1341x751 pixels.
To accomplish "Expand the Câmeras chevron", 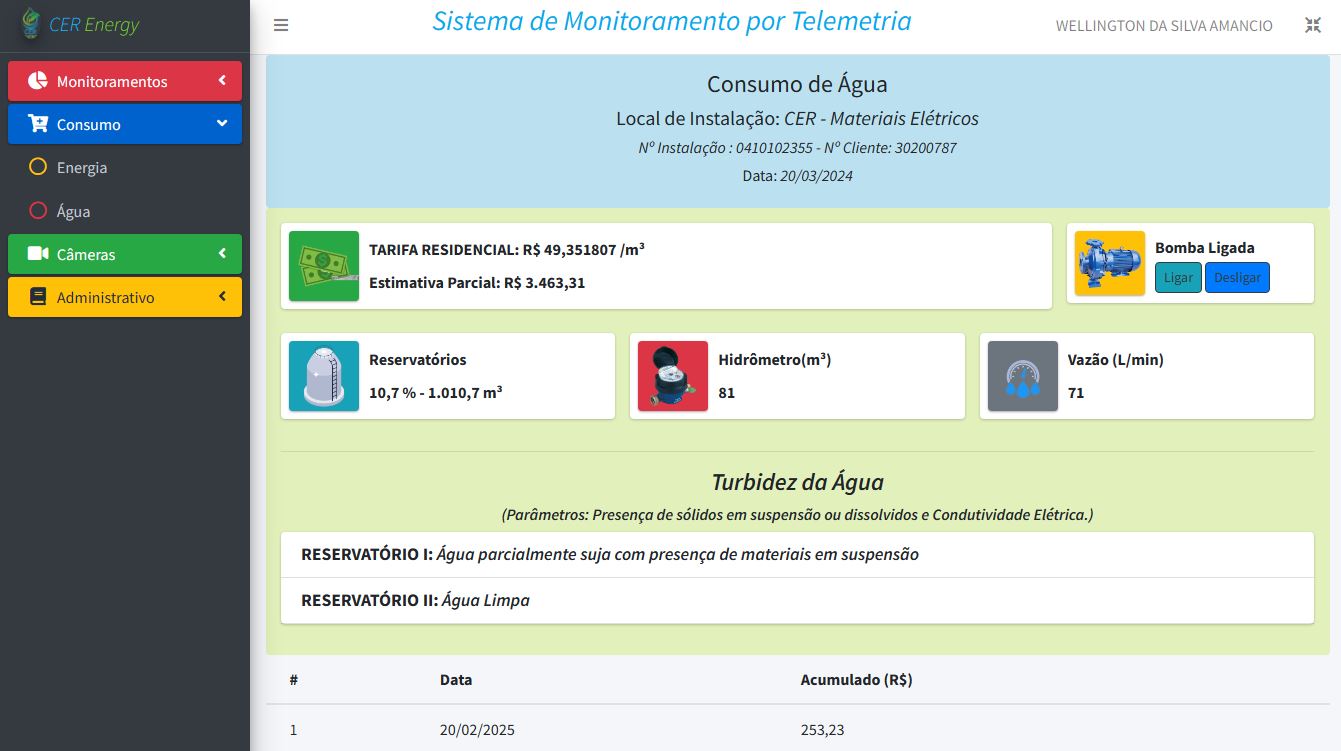I will (x=222, y=254).
